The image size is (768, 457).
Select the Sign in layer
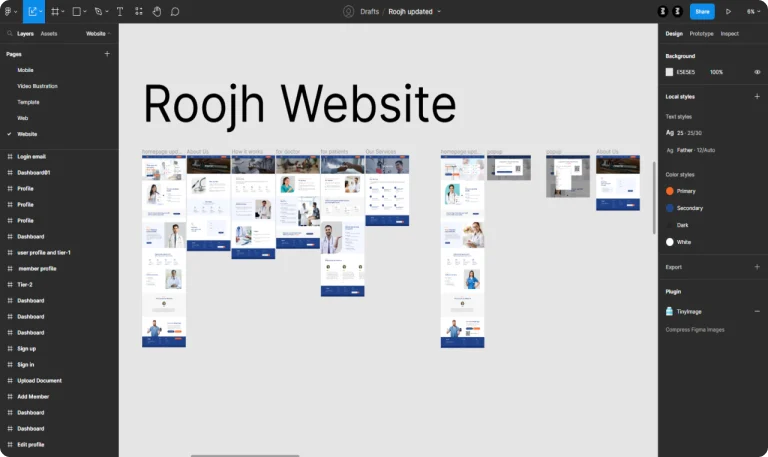tap(26, 365)
